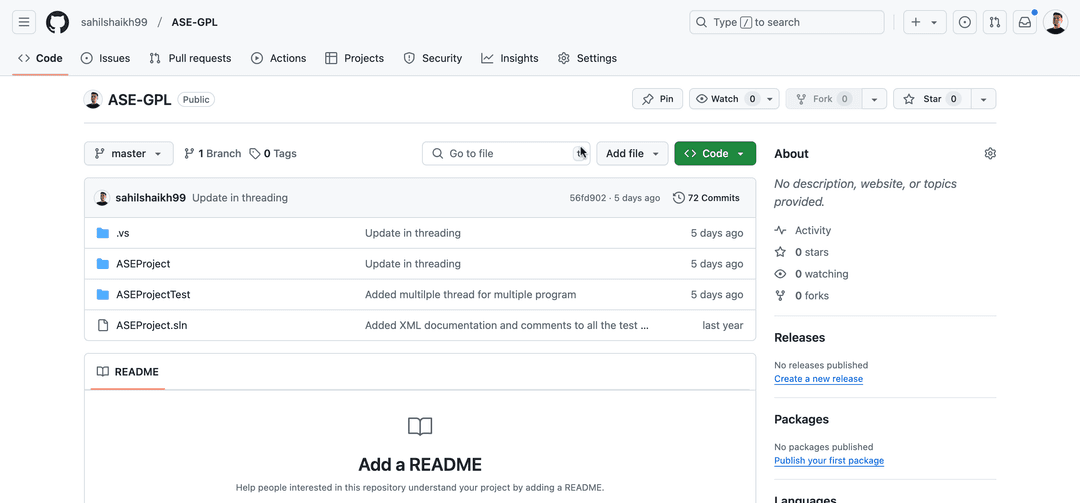Screen dimensions: 1080x503
Task: Expand the Star lists dropdown arrow
Action: coord(984,99)
